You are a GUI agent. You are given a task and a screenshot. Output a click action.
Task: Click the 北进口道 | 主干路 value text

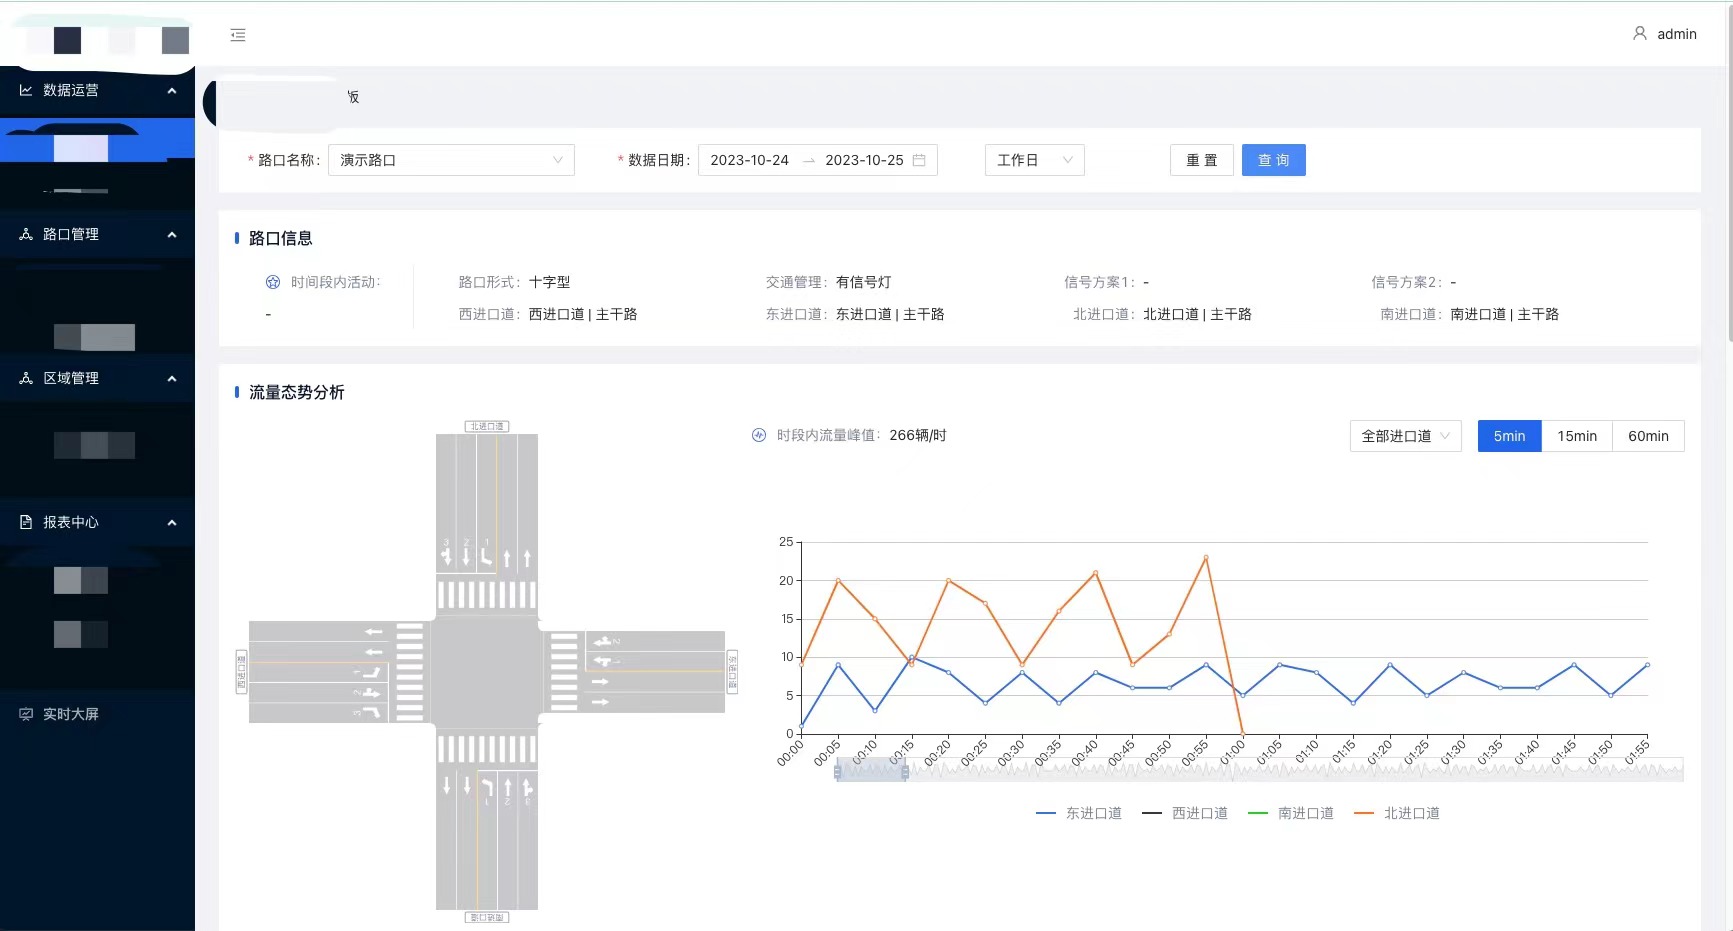tap(1197, 314)
